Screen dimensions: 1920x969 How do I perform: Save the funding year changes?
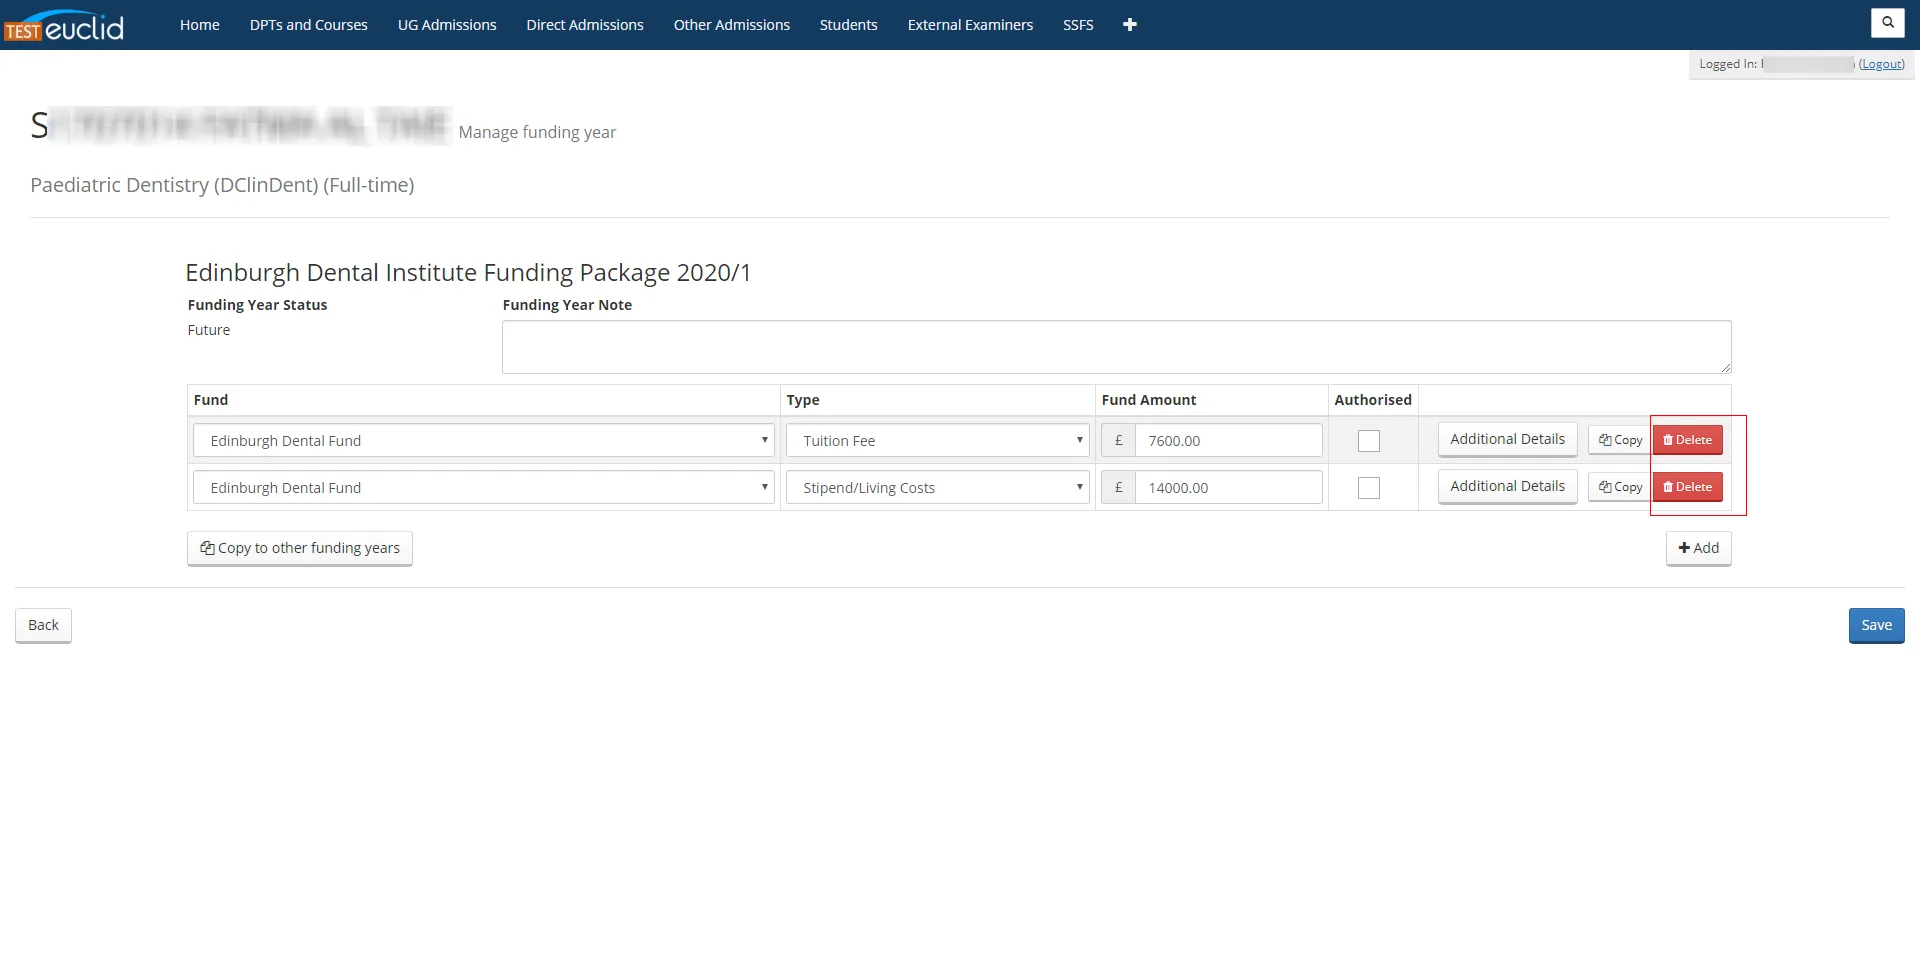[x=1876, y=625]
